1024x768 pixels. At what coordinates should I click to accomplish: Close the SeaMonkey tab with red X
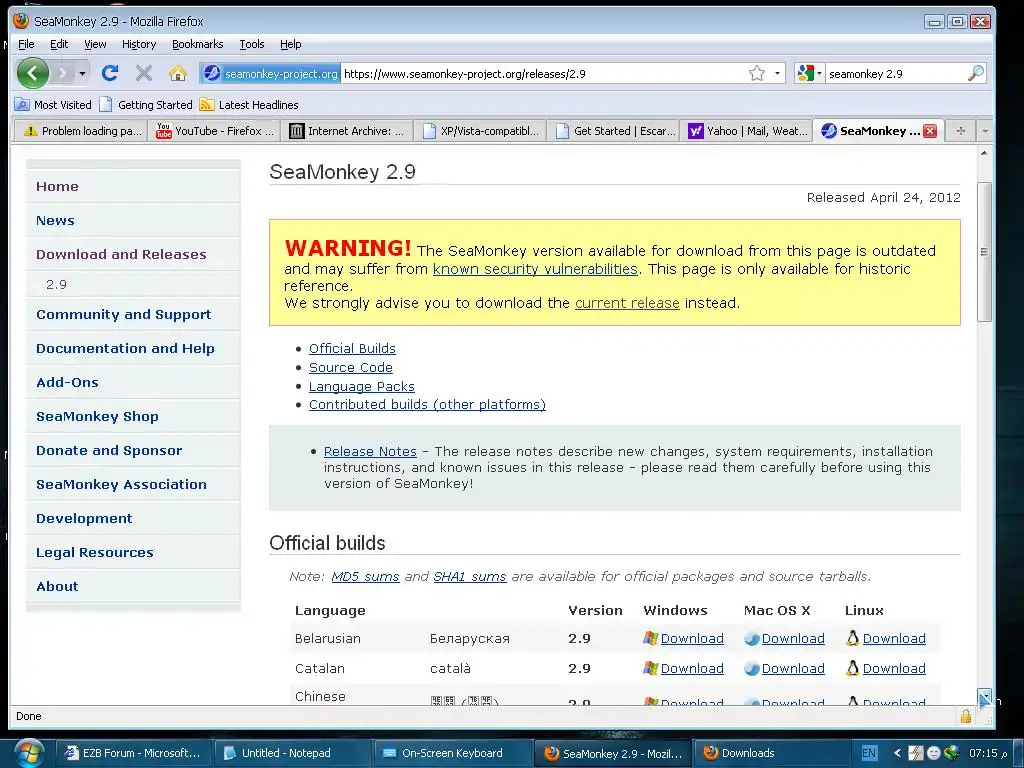930,131
